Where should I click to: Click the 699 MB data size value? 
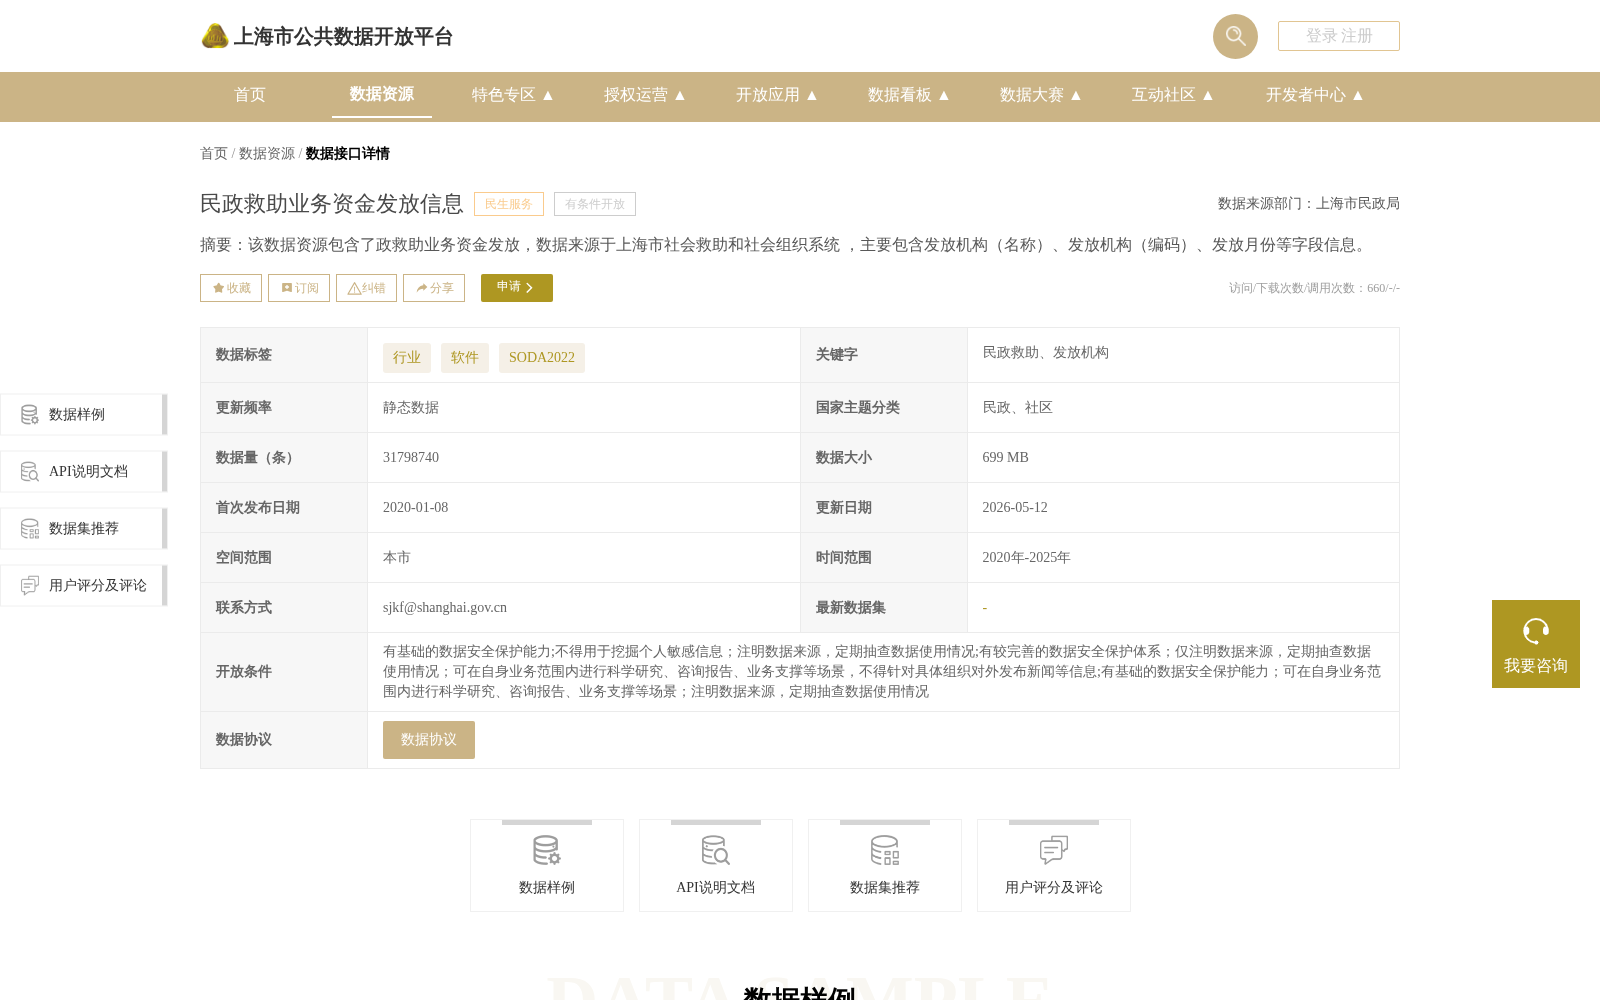click(1005, 458)
